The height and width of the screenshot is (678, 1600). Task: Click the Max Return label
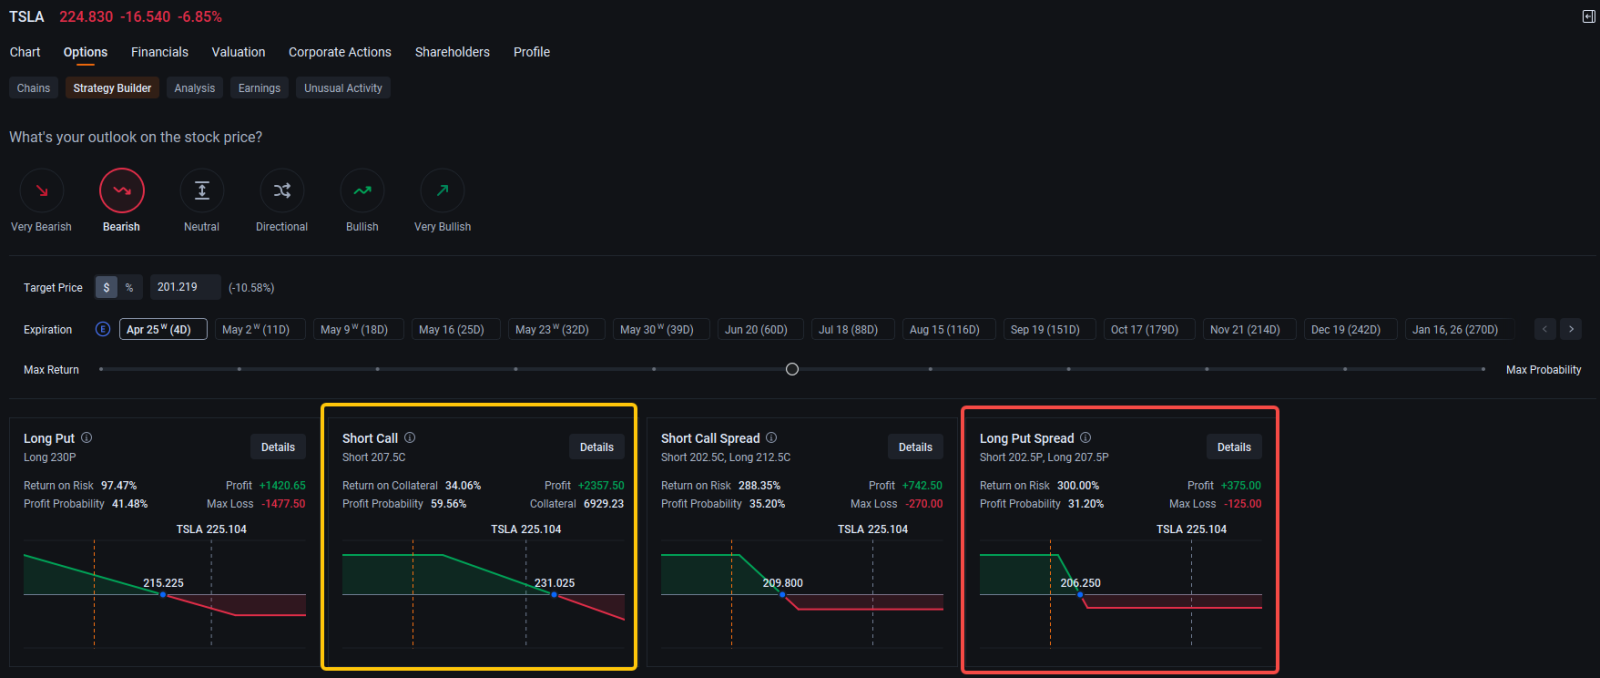[x=51, y=370]
